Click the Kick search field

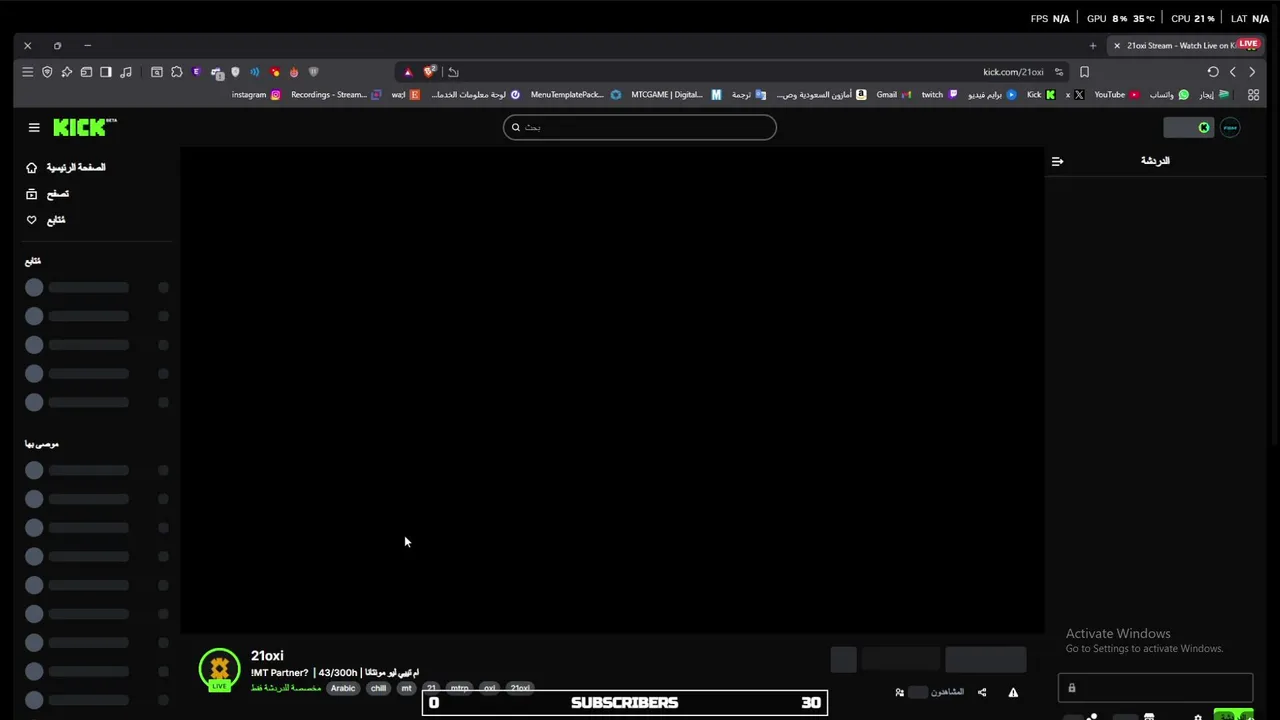640,127
